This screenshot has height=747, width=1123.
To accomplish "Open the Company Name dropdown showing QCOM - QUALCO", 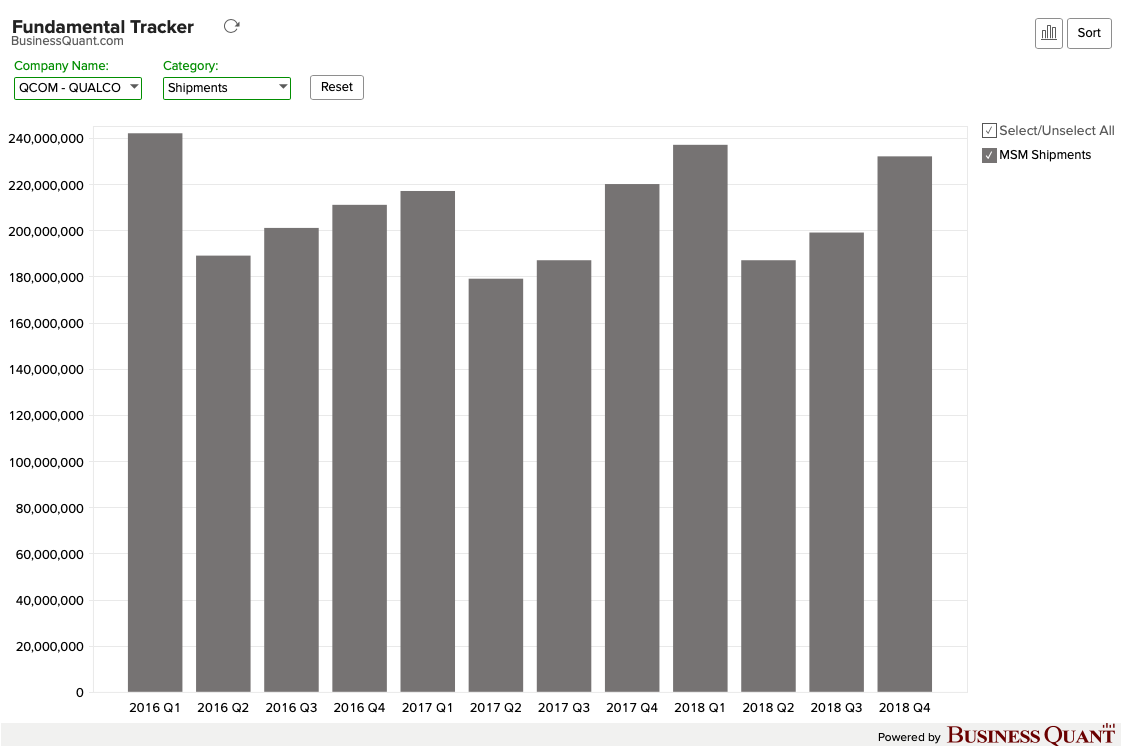I will pyautogui.click(x=78, y=88).
